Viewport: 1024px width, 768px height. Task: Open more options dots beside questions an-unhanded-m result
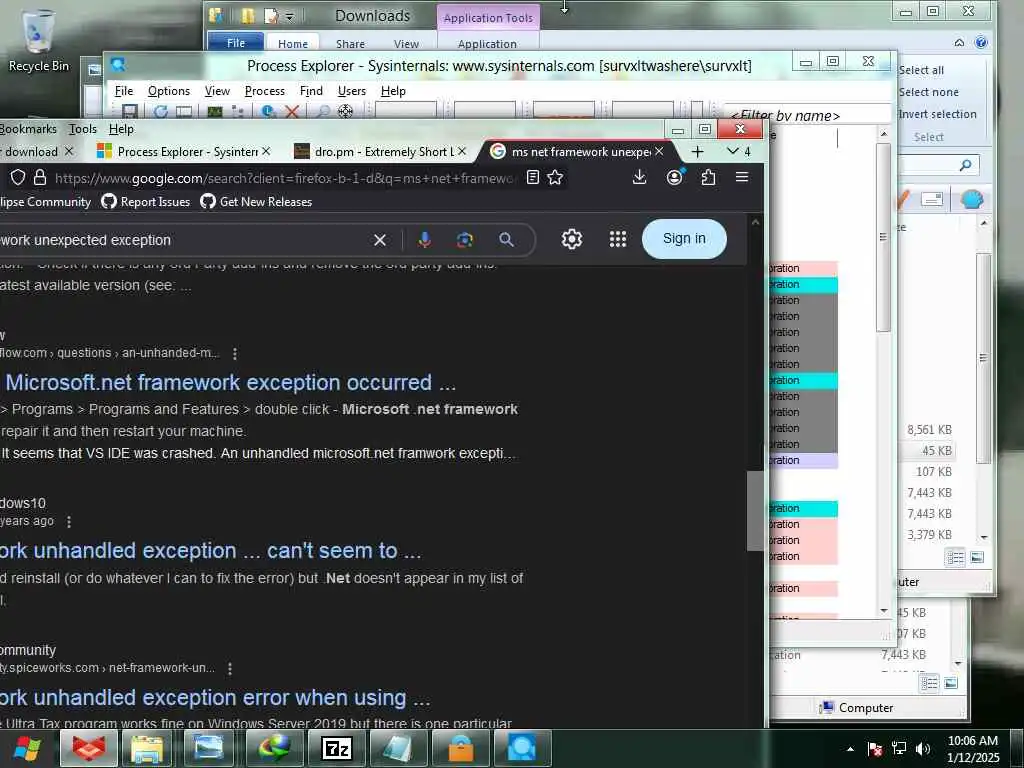coord(235,353)
